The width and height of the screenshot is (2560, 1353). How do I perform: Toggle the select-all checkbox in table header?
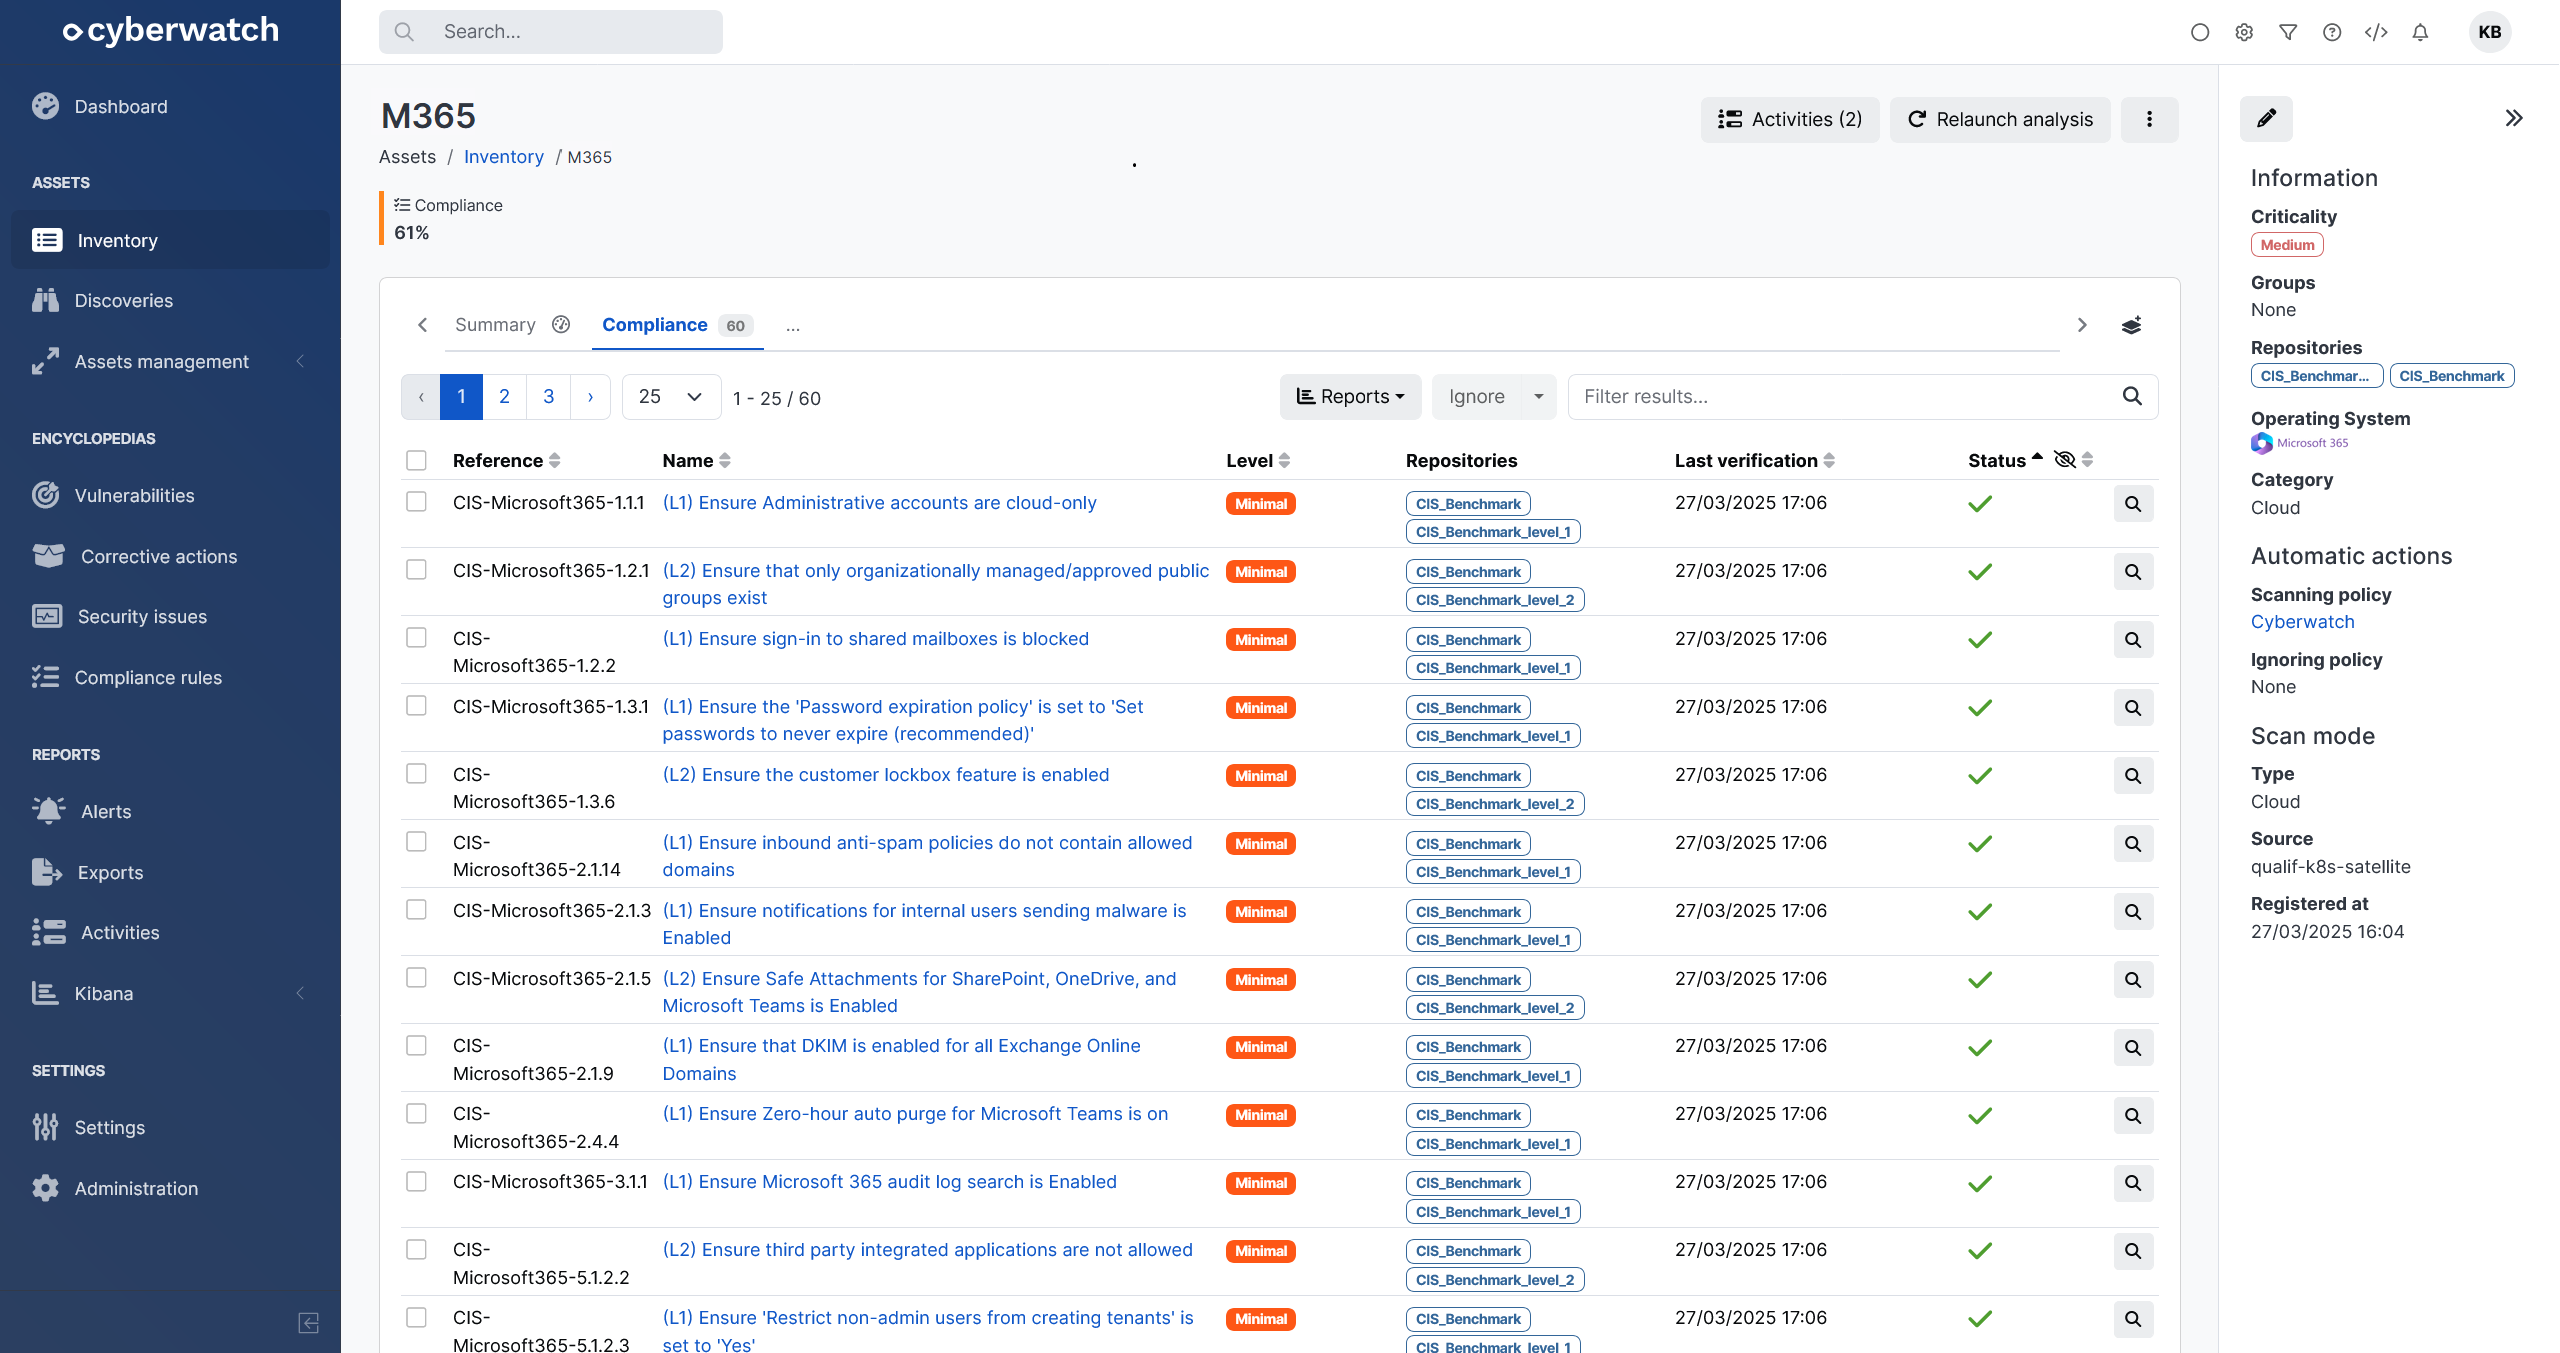pos(416,460)
